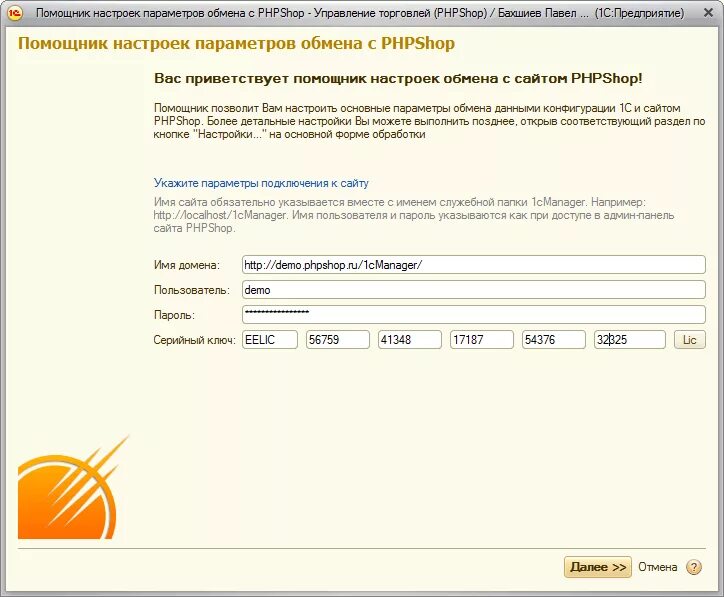Focus the Имя домена input field
Screen dimensions: 724x597
[x=473, y=265]
